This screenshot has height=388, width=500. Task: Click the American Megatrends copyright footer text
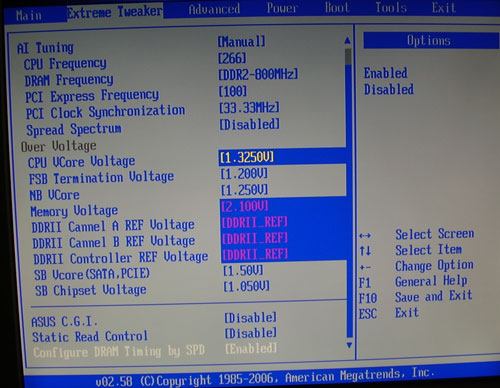tap(265, 378)
